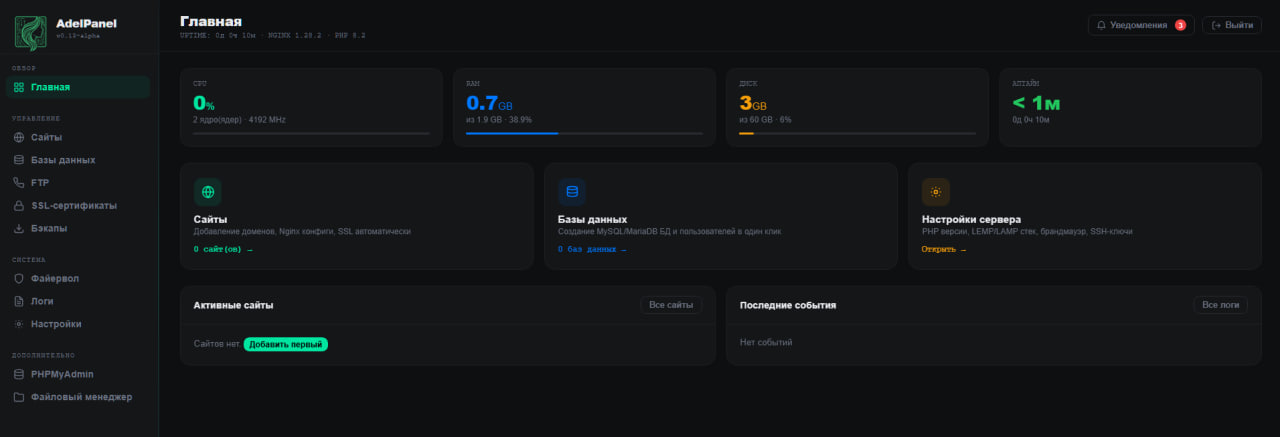
Task: Go to FTP in the sidebar
Action: 40,183
